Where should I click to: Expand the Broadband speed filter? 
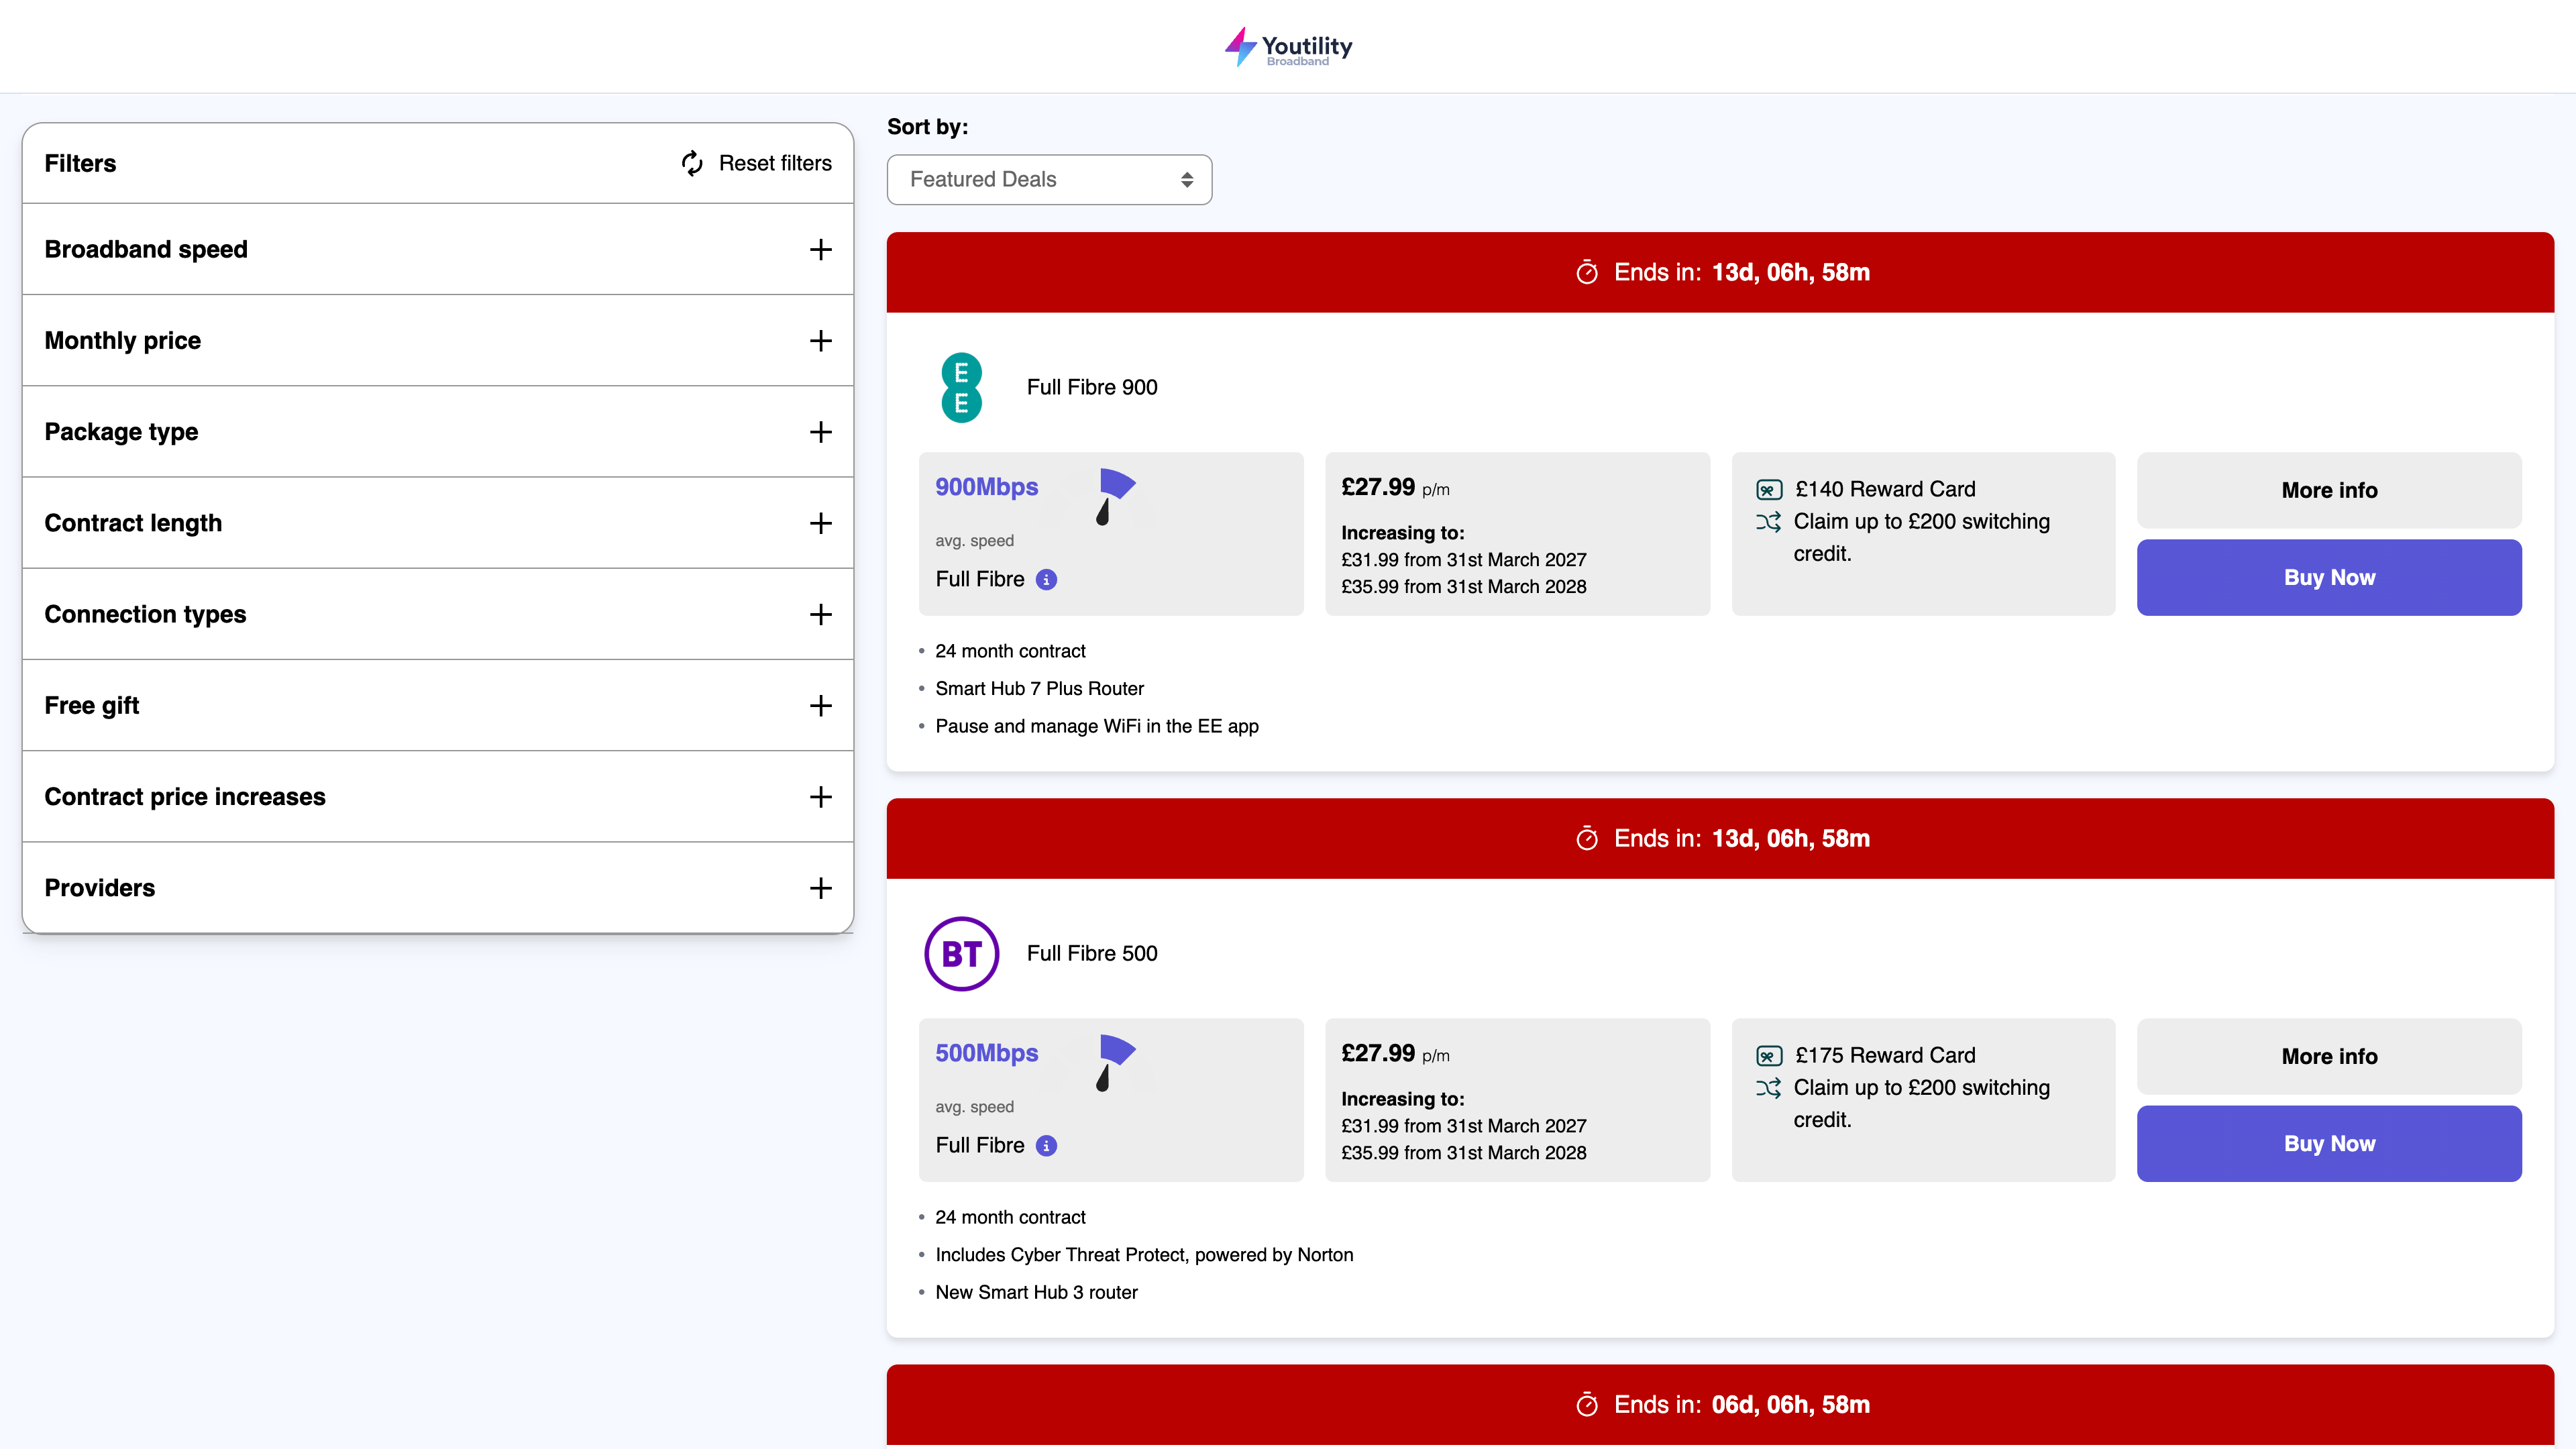[x=438, y=249]
